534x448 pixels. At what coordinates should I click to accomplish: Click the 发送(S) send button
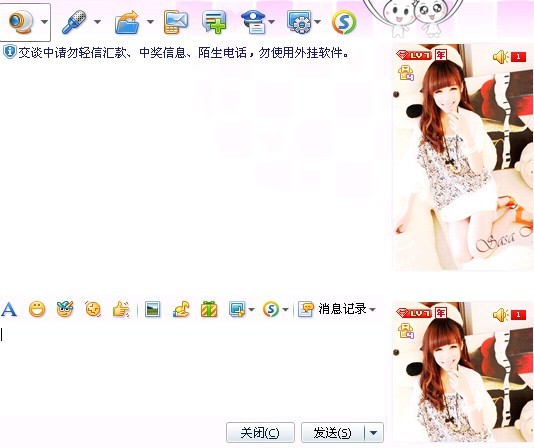[332, 433]
